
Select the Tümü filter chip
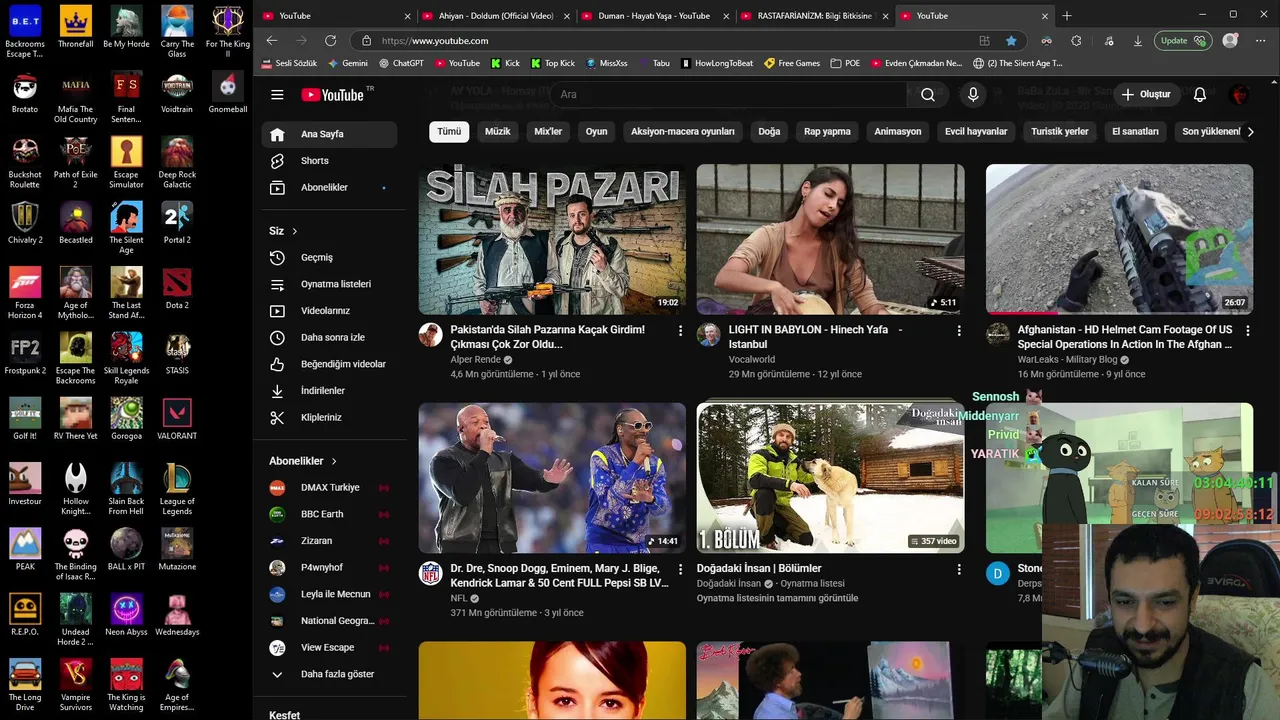449,131
